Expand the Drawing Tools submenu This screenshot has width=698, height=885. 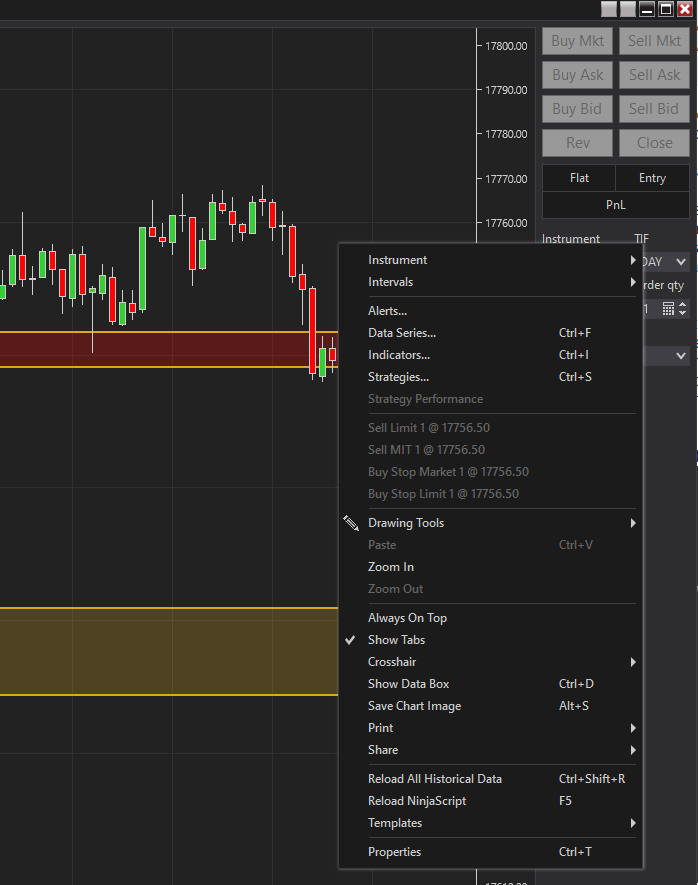[x=490, y=523]
